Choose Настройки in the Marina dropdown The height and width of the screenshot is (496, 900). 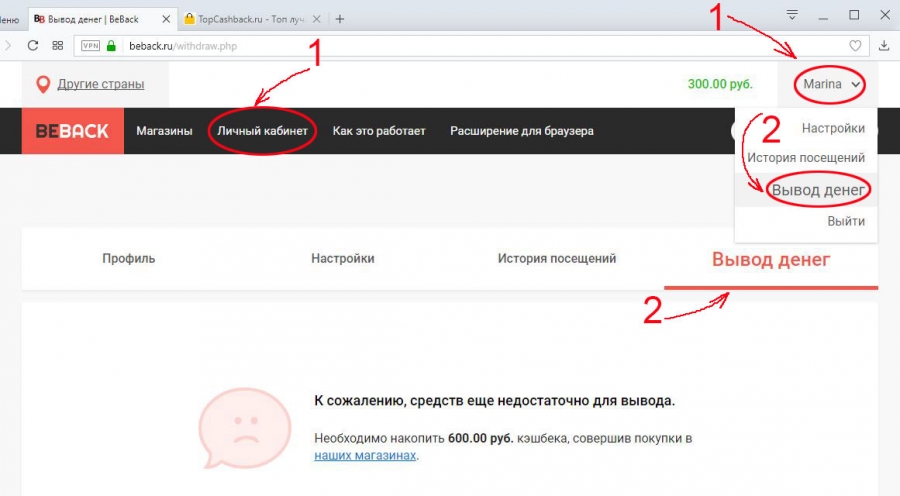(833, 128)
